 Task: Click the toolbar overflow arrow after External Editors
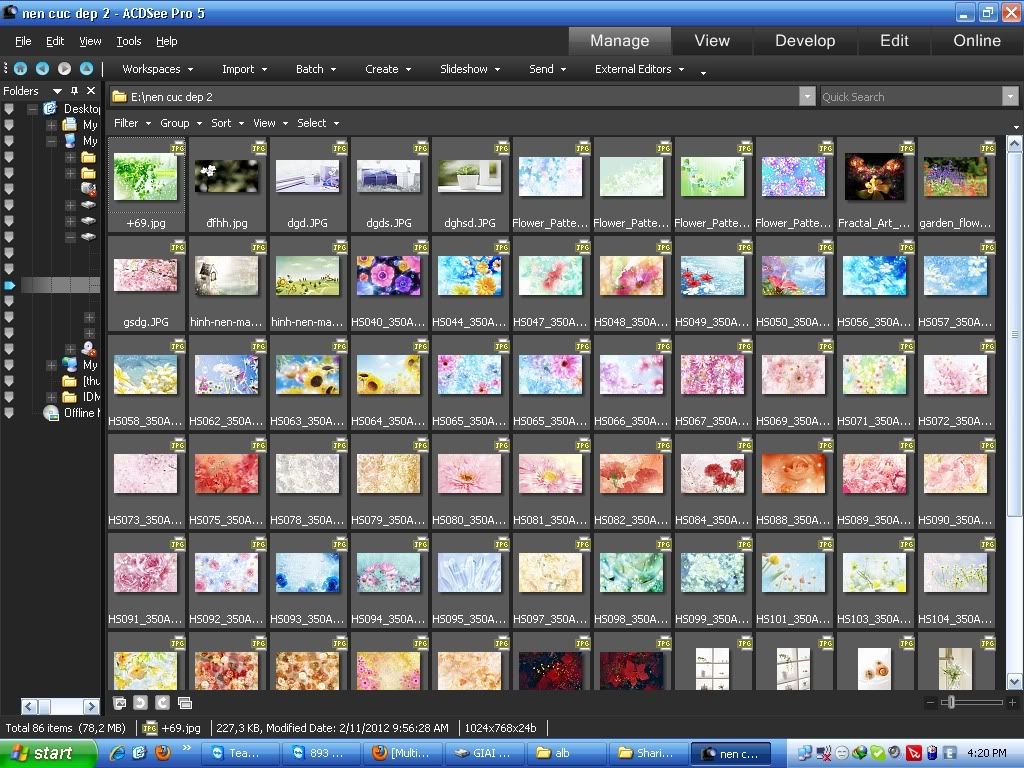pyautogui.click(x=703, y=72)
